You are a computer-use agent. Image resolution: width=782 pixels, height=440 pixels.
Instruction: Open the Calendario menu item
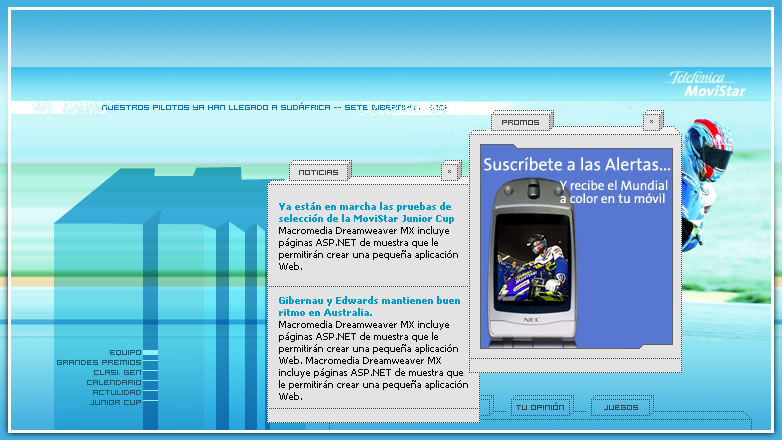114,382
